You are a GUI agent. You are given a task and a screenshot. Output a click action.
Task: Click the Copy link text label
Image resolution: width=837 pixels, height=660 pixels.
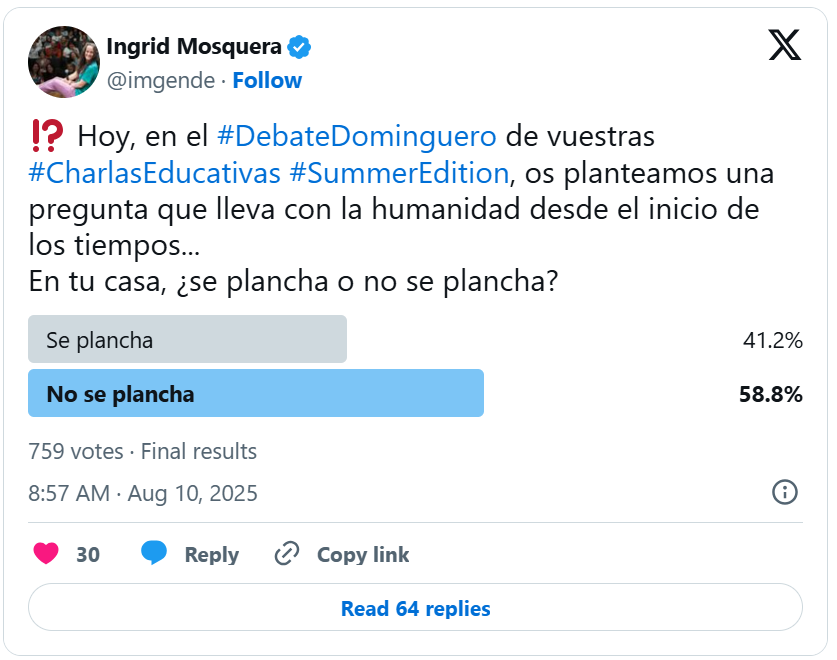(363, 554)
